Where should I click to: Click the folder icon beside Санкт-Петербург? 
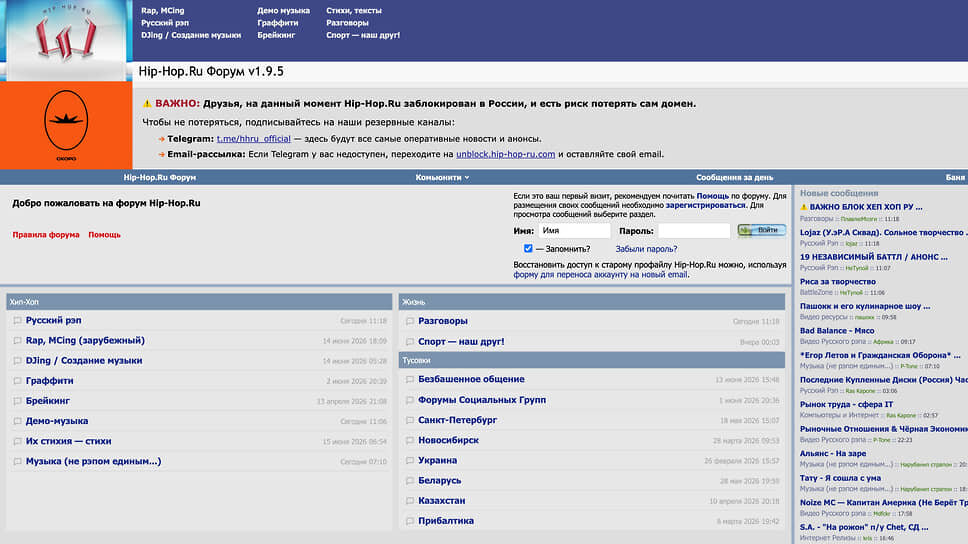point(410,421)
